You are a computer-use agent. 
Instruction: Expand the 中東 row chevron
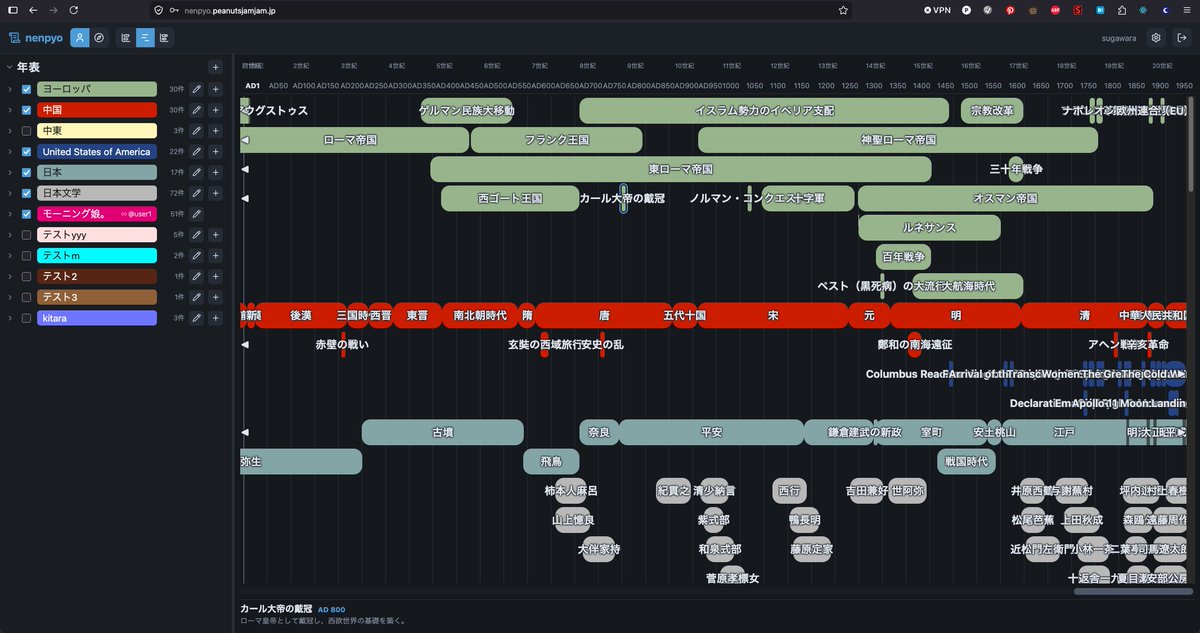coord(10,131)
